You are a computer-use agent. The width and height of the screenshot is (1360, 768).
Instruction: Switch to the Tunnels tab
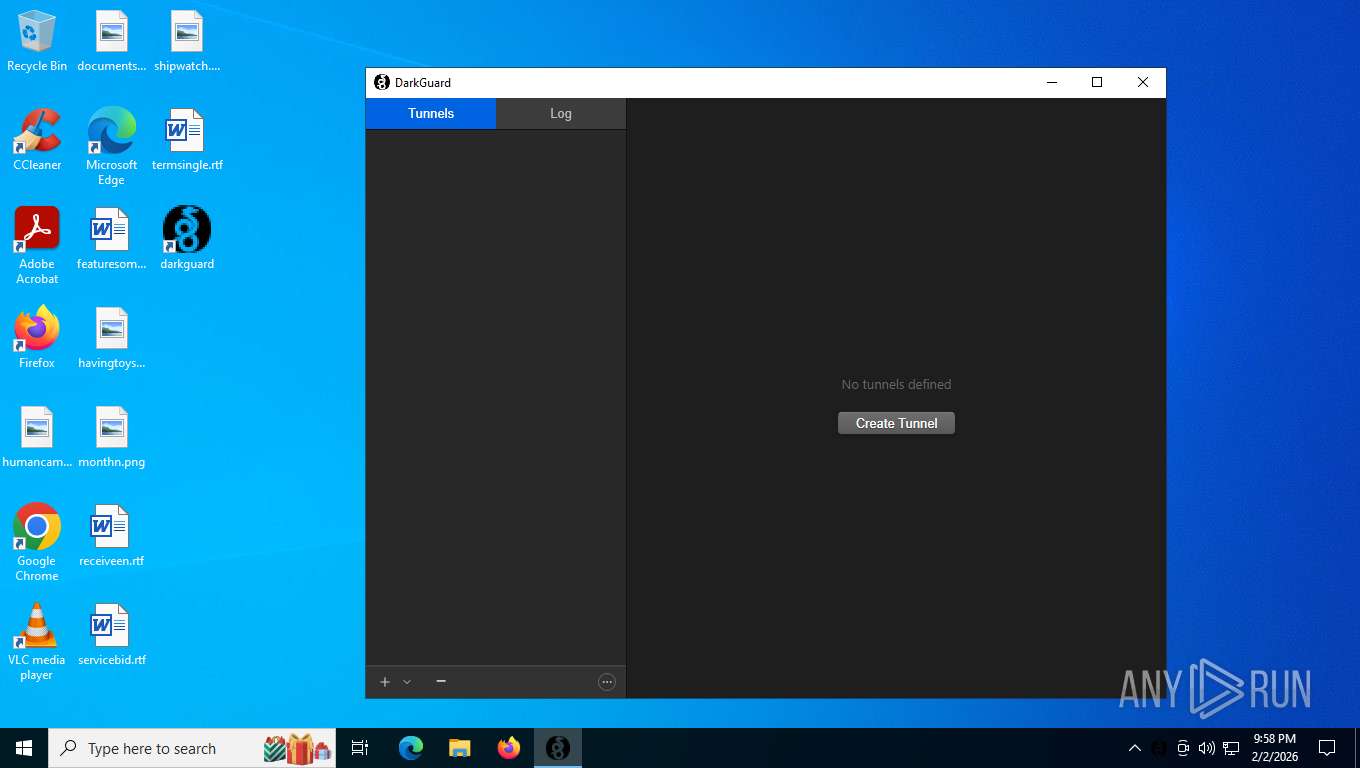(431, 113)
